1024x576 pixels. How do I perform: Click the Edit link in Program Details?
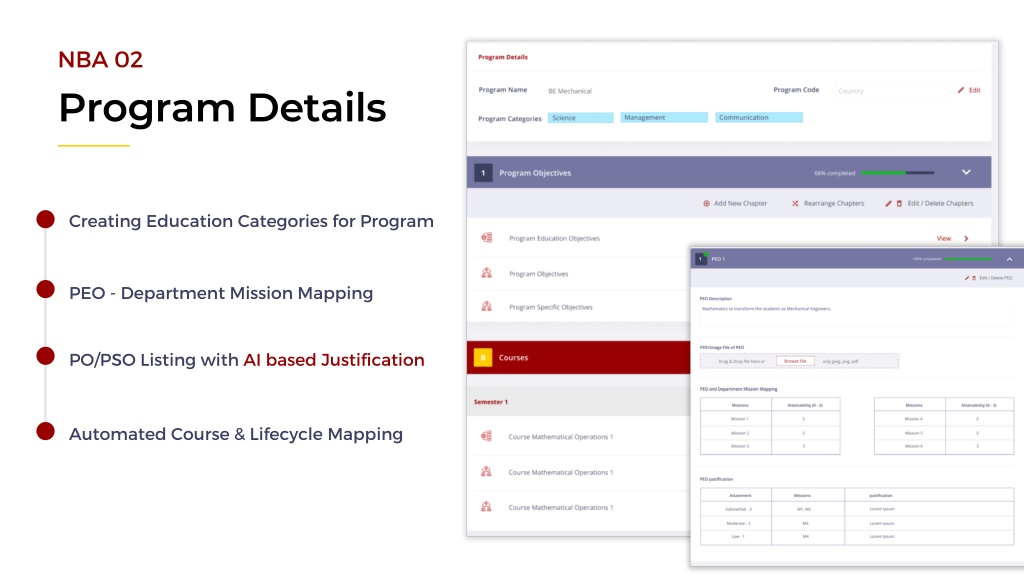coord(974,90)
